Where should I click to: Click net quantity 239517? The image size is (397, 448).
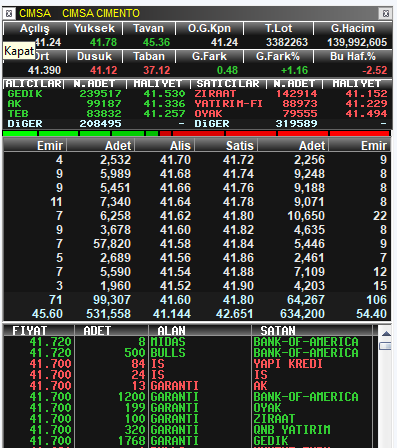pos(100,94)
